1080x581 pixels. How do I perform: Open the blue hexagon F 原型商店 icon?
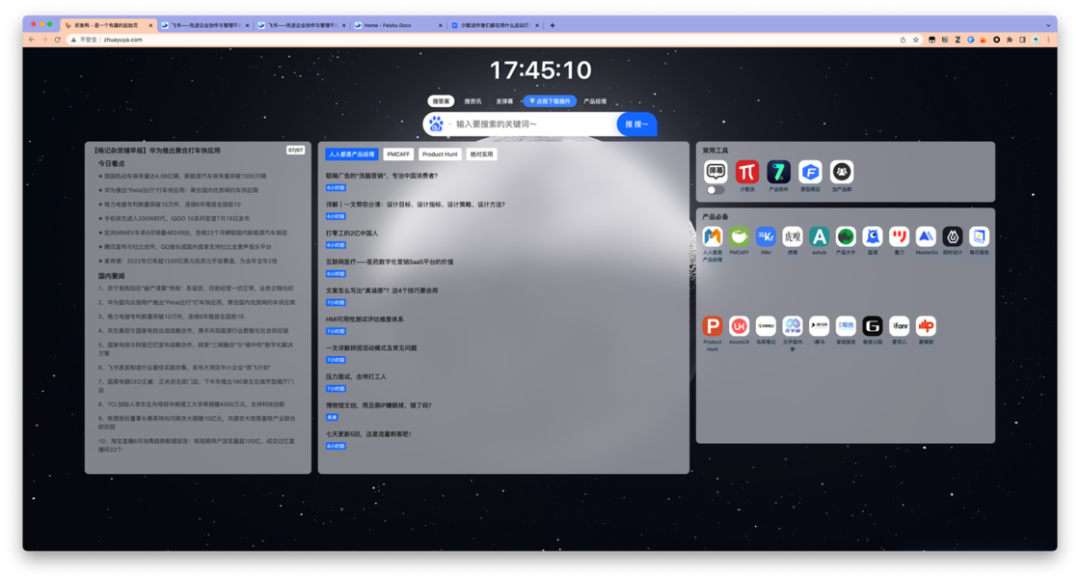pos(810,171)
